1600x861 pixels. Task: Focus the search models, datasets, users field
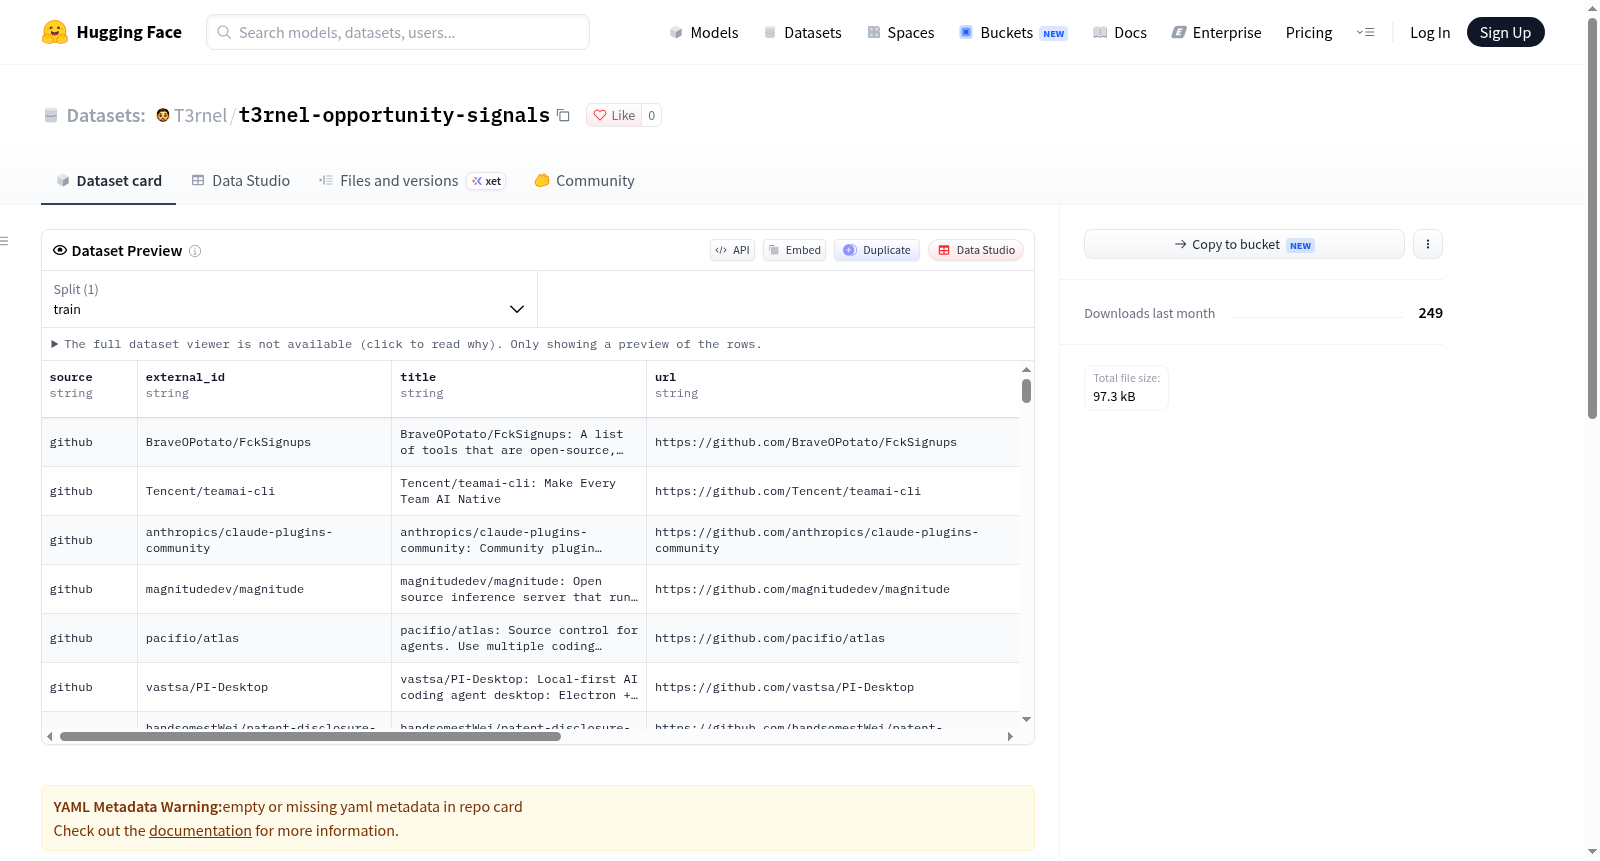398,32
